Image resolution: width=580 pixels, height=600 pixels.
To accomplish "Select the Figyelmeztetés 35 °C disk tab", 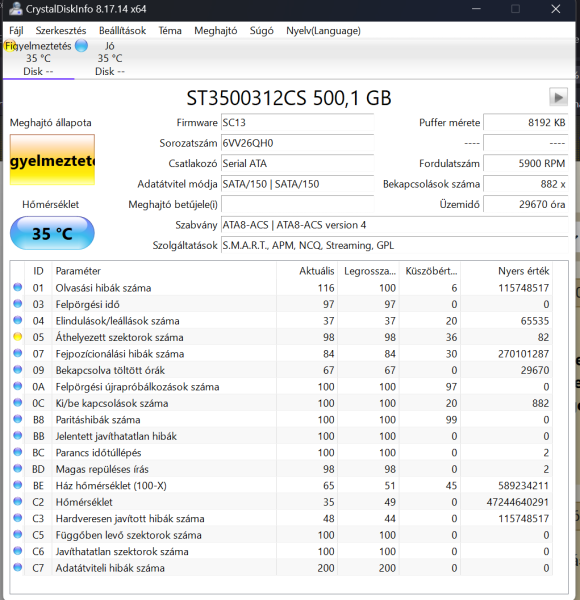I will (38, 59).
